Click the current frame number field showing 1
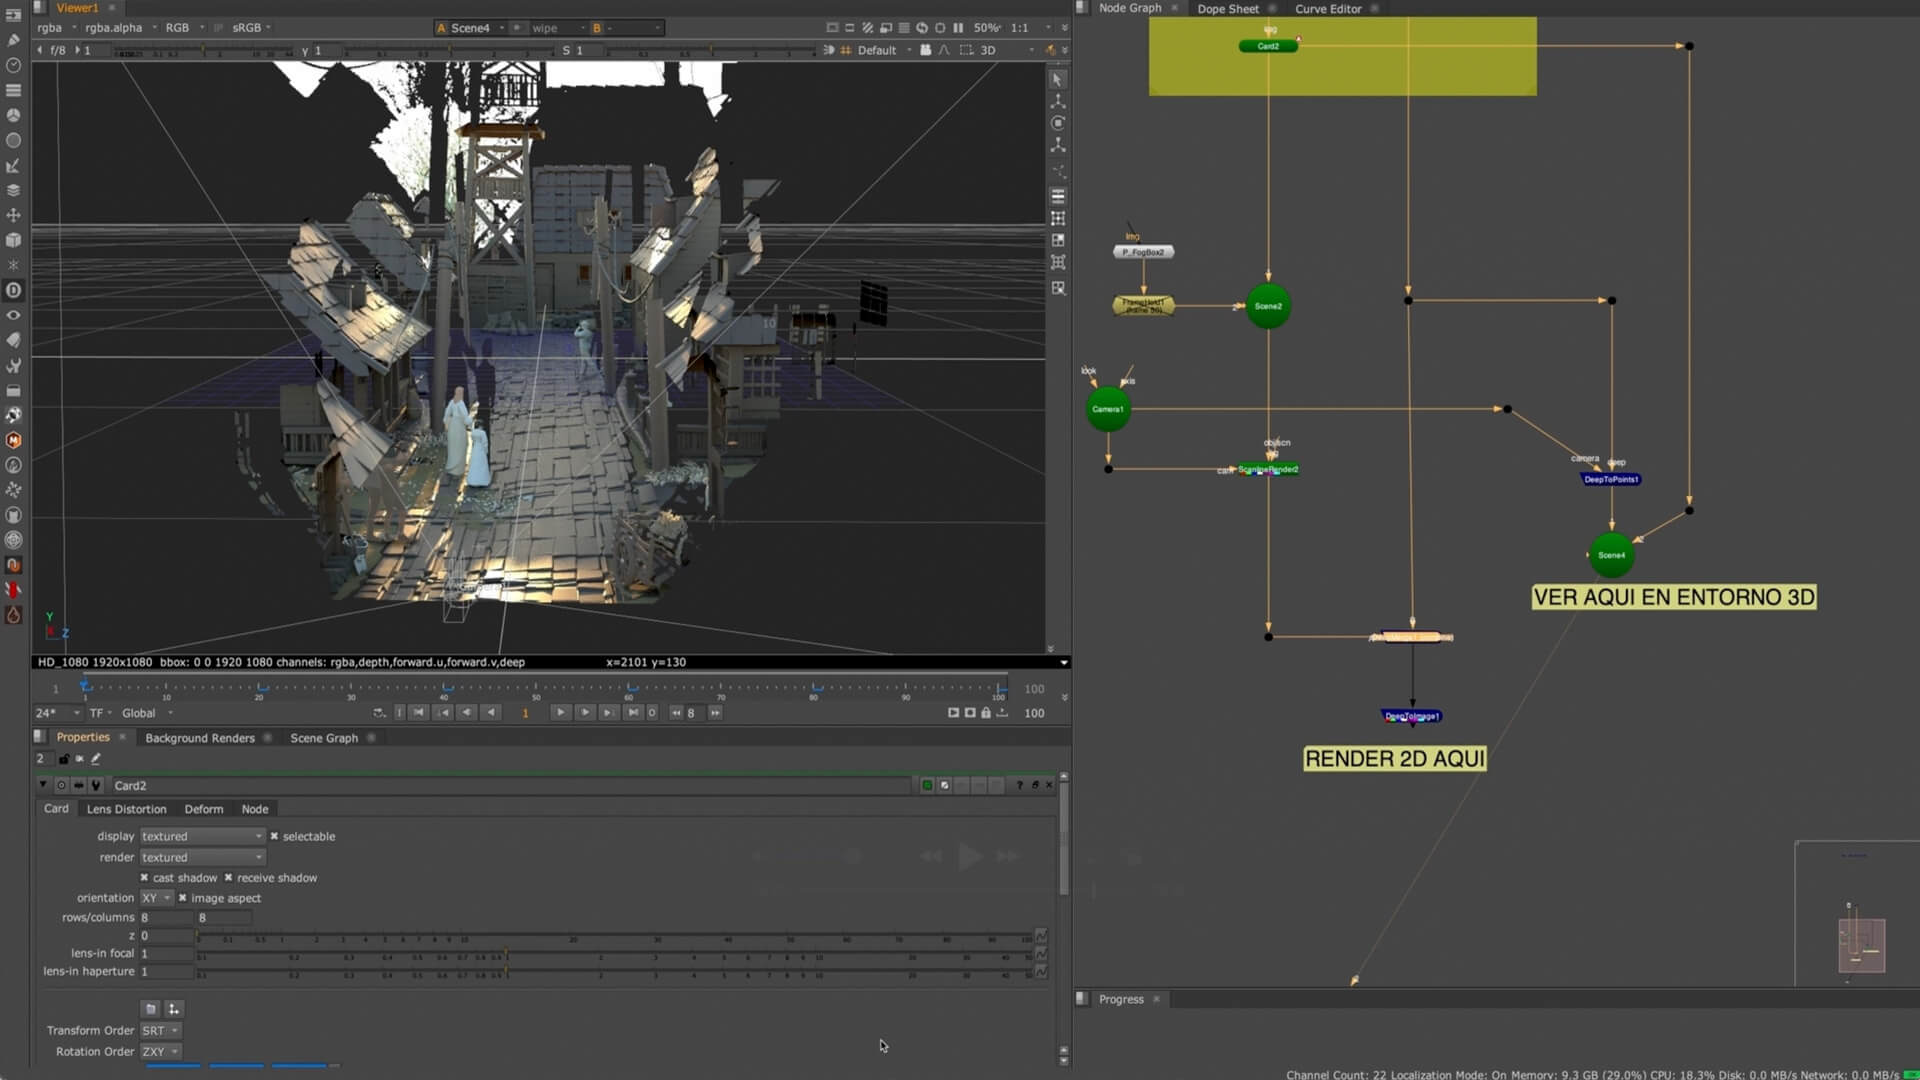 (526, 713)
